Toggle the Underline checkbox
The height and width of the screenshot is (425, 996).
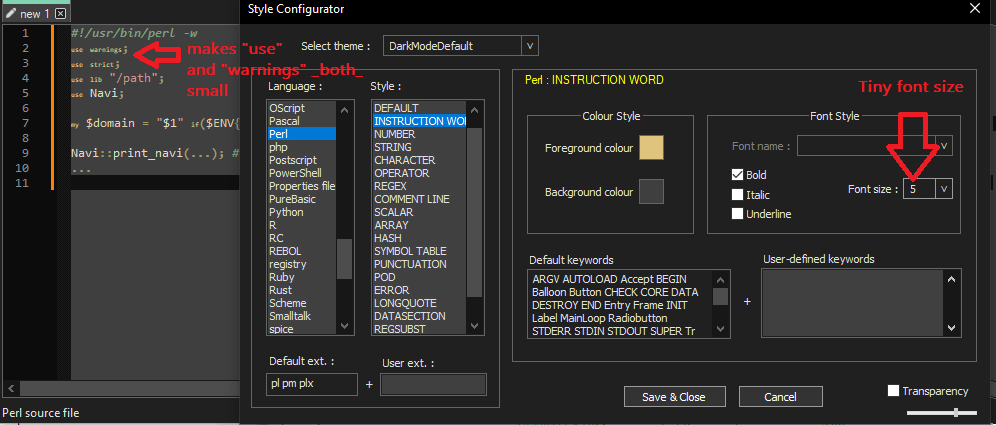(x=737, y=214)
